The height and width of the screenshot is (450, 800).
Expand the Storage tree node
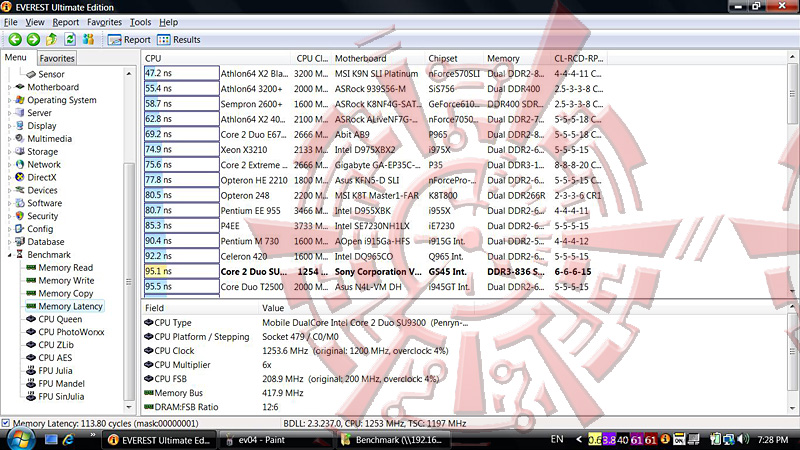click(10, 152)
